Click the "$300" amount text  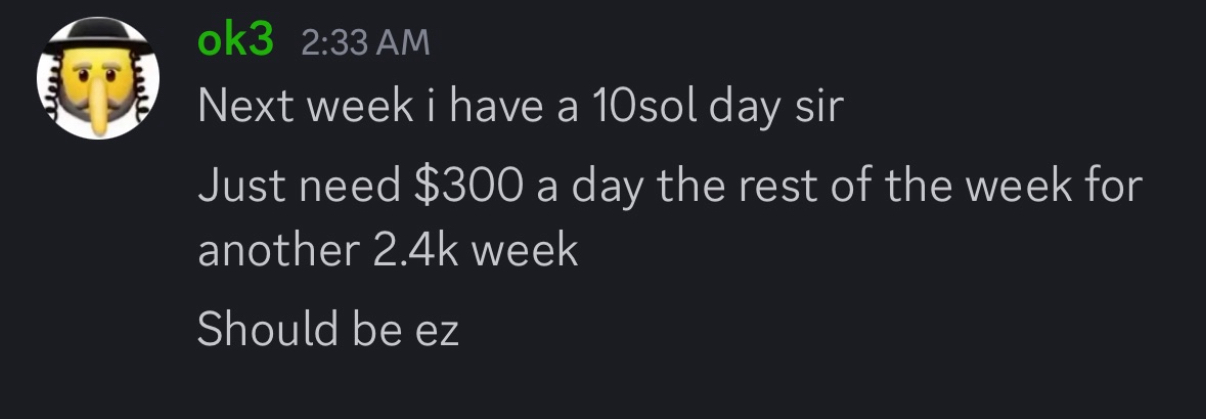[466, 189]
